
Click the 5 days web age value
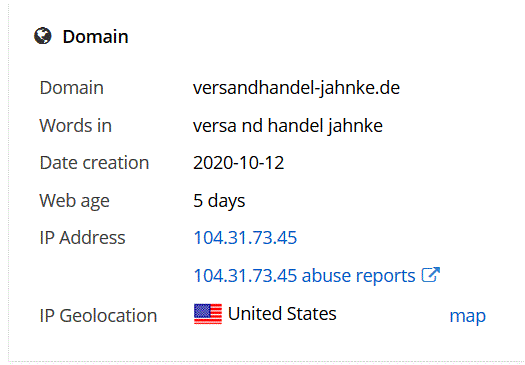219,201
